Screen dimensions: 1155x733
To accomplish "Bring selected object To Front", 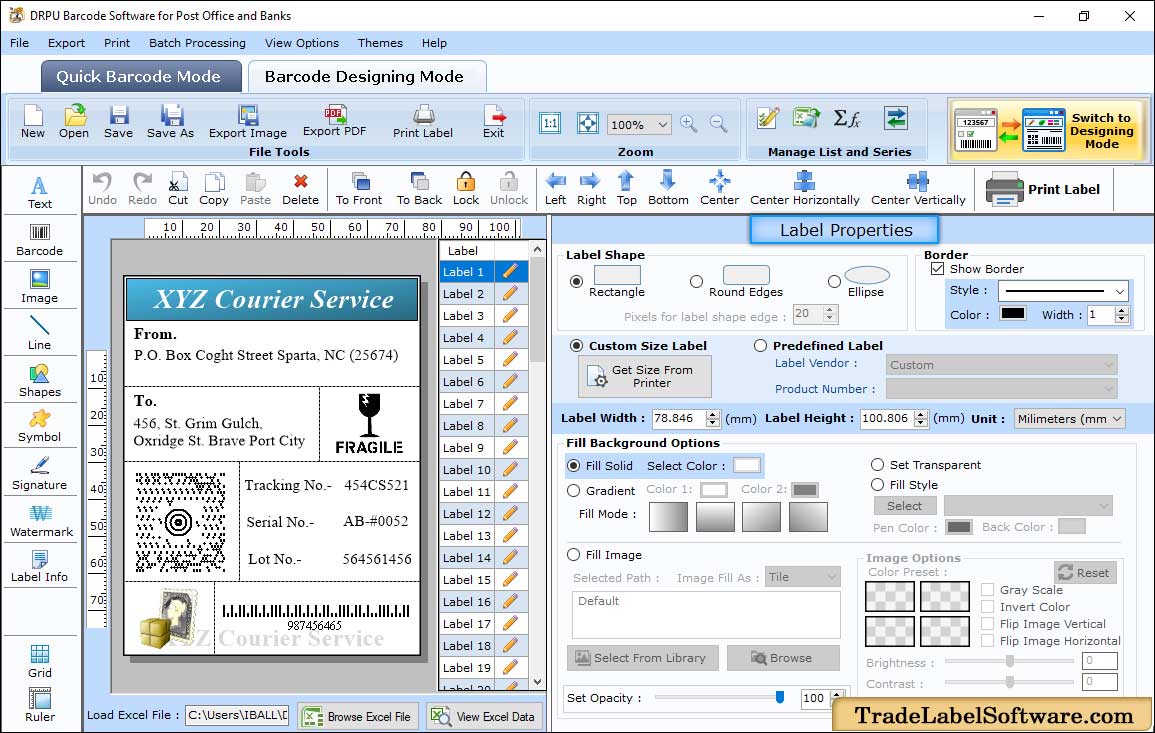I will coord(359,189).
